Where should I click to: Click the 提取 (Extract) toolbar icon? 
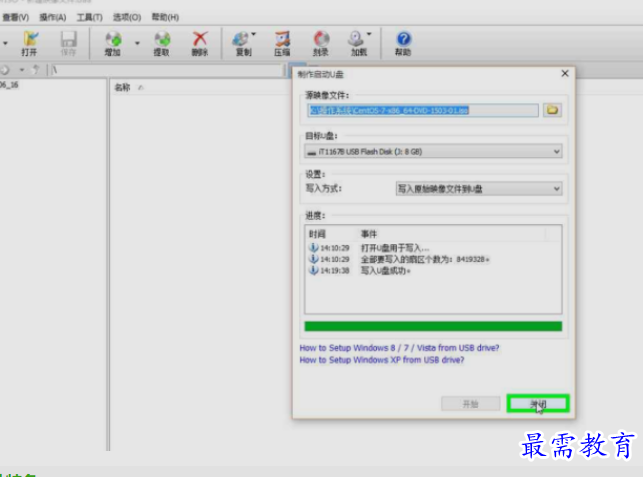(162, 43)
